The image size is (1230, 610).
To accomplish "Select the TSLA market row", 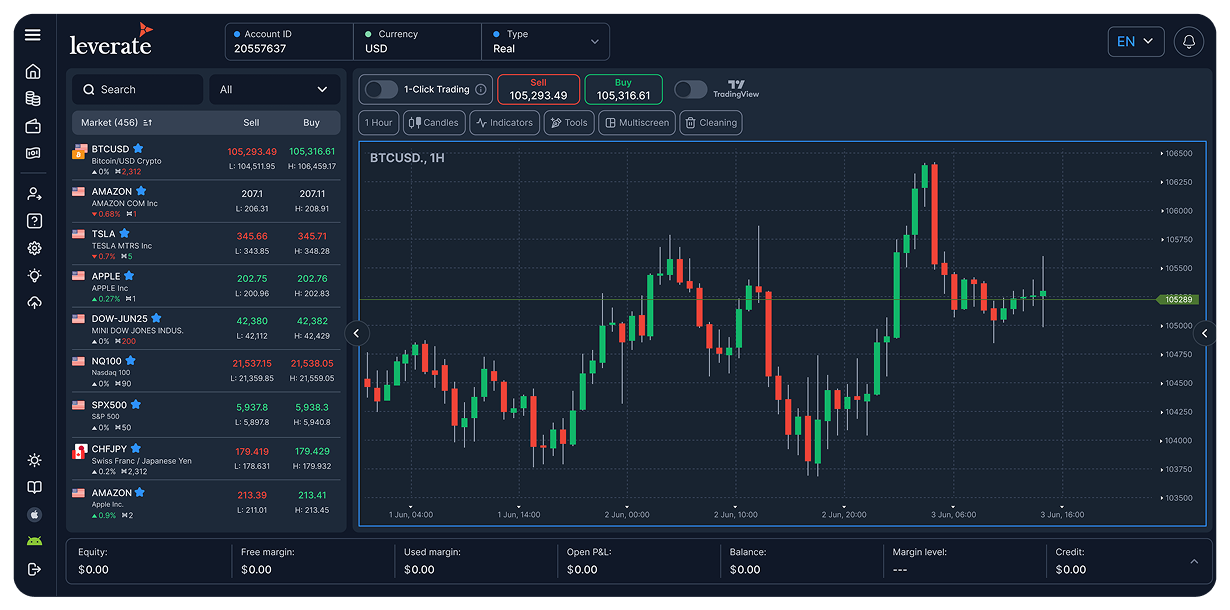I will tap(206, 243).
